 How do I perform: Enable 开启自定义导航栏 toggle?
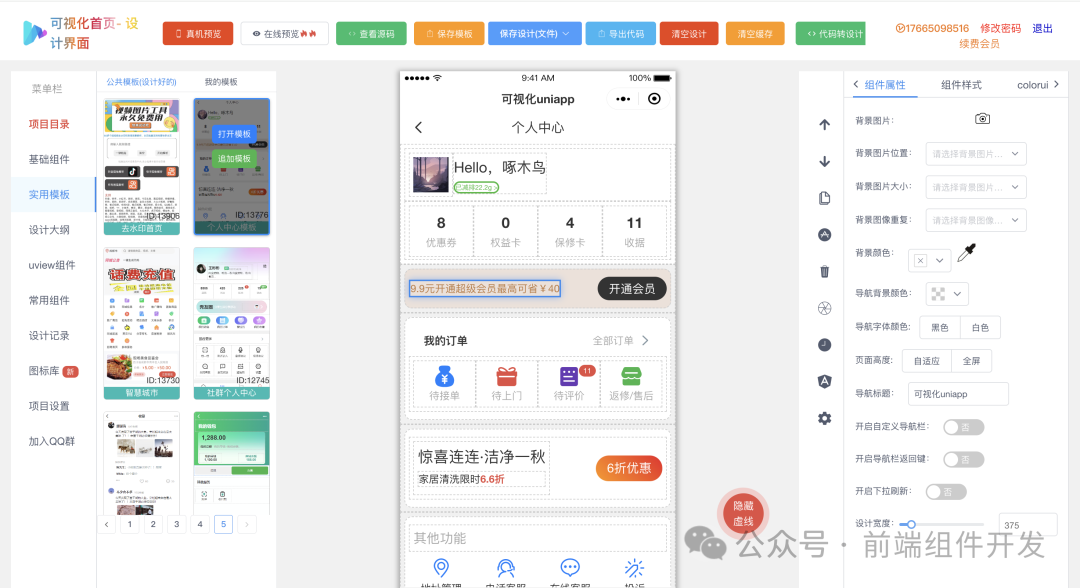[x=963, y=426]
